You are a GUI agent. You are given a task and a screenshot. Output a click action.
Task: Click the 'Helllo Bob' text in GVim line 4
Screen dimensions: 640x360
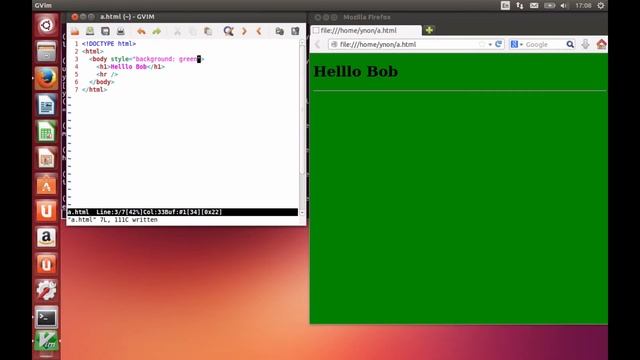click(x=129, y=67)
